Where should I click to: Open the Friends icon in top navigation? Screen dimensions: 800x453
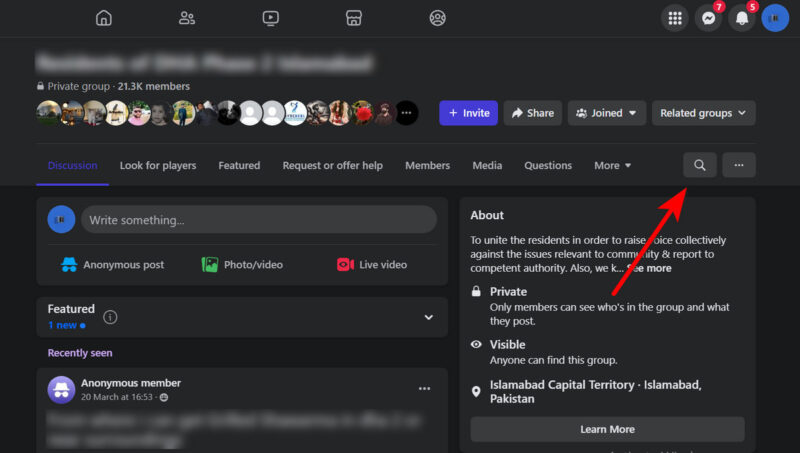pyautogui.click(x=187, y=18)
